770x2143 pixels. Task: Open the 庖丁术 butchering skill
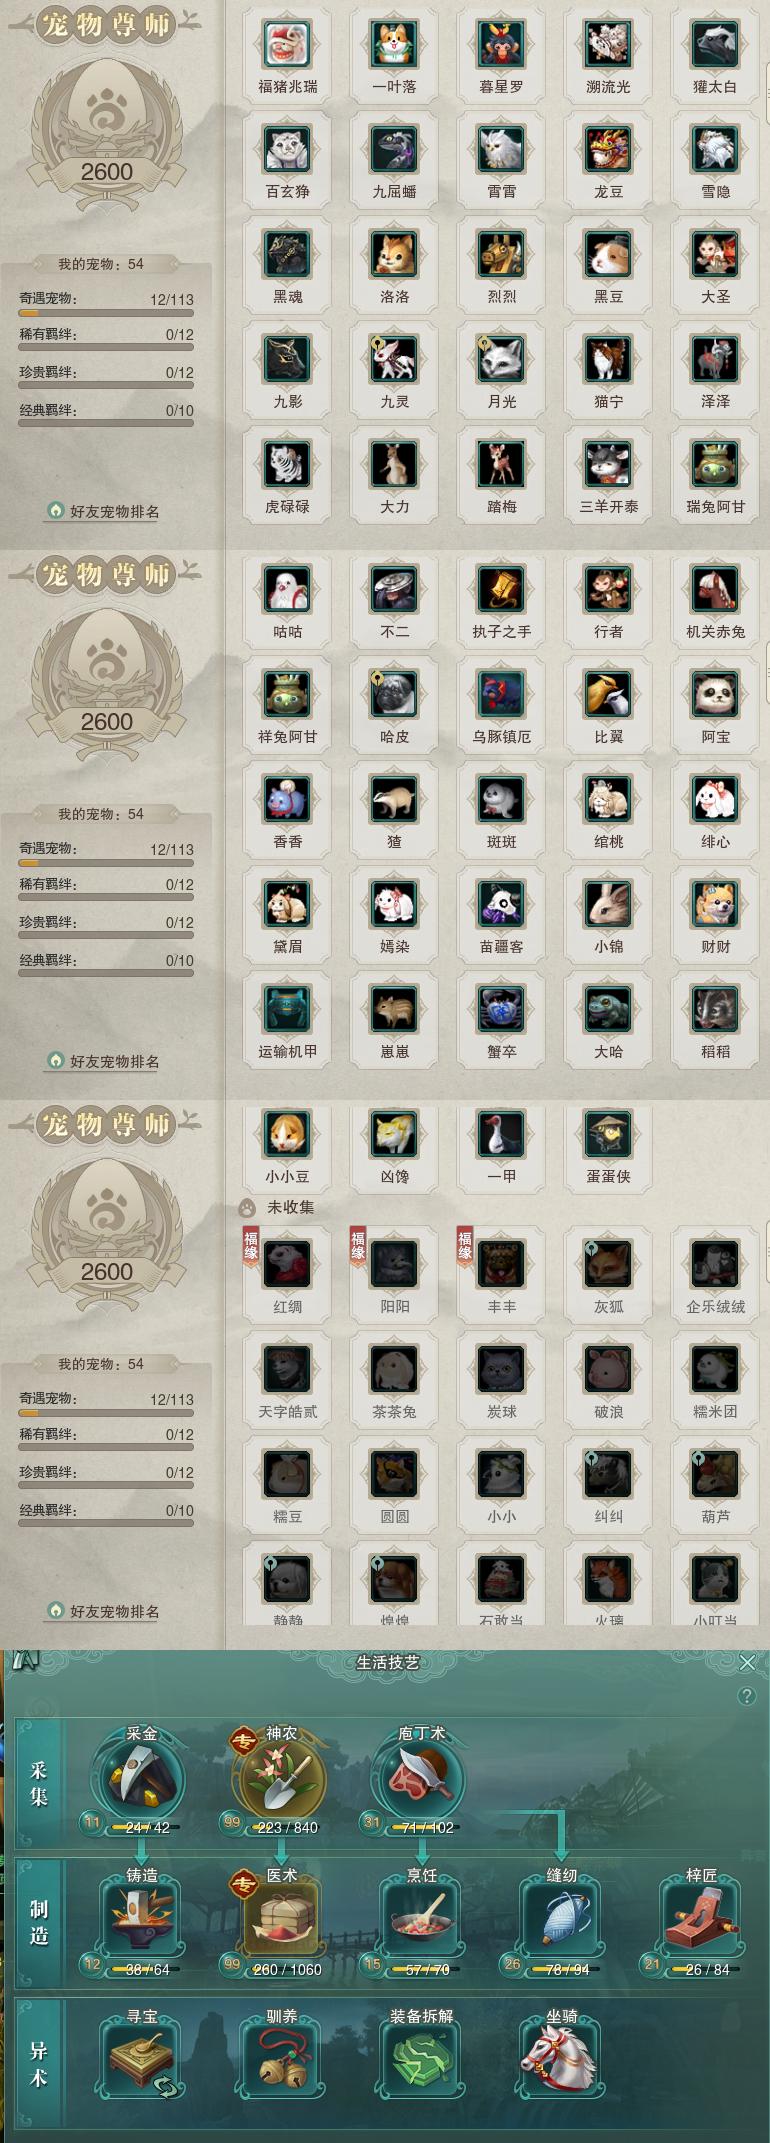click(421, 1778)
